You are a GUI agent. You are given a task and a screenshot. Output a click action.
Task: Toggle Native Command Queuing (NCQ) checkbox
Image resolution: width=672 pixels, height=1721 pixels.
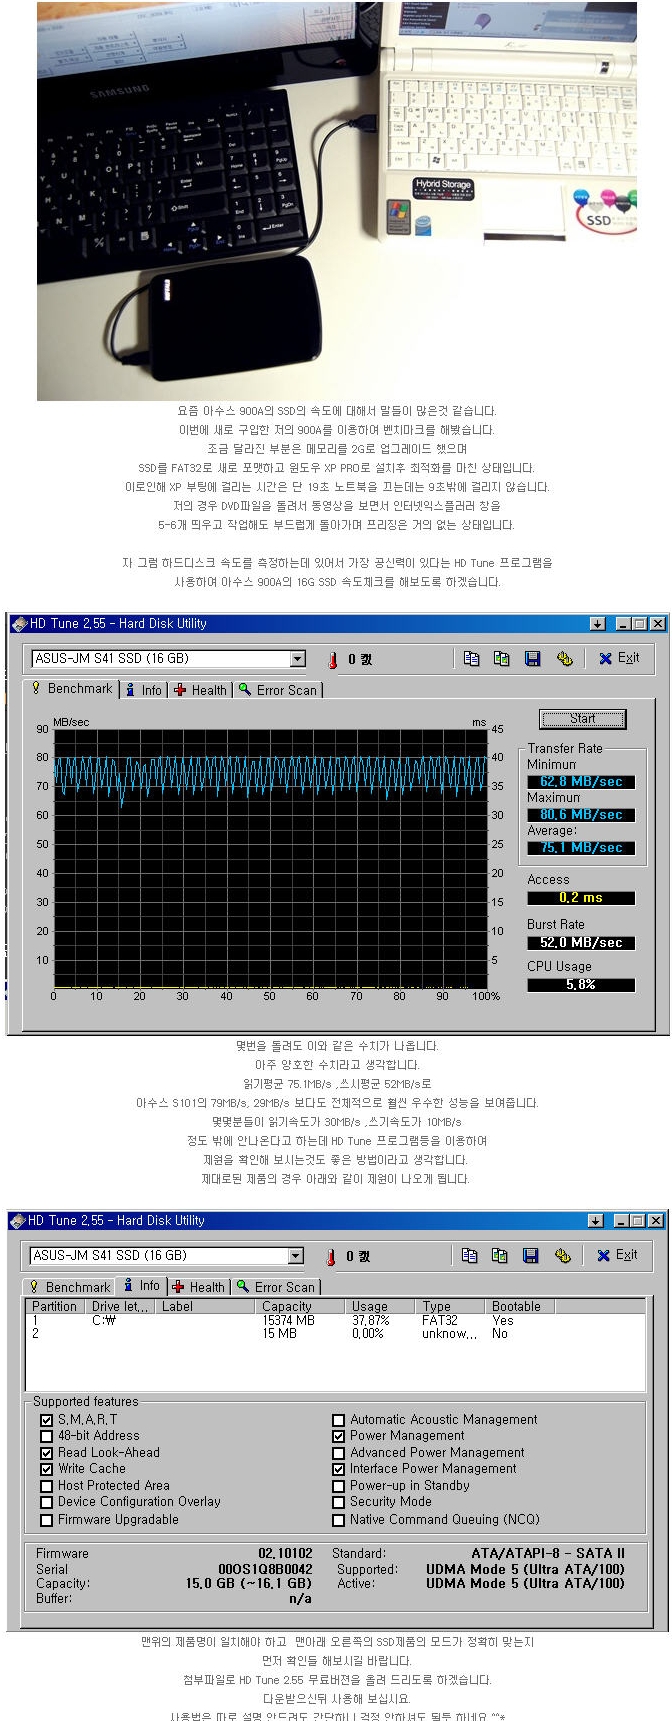(x=339, y=1520)
